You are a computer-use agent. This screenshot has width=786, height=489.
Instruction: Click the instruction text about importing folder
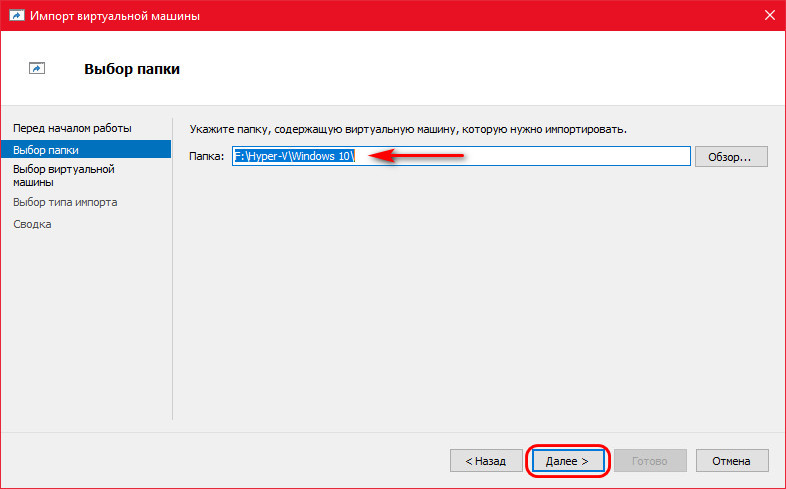tap(408, 129)
